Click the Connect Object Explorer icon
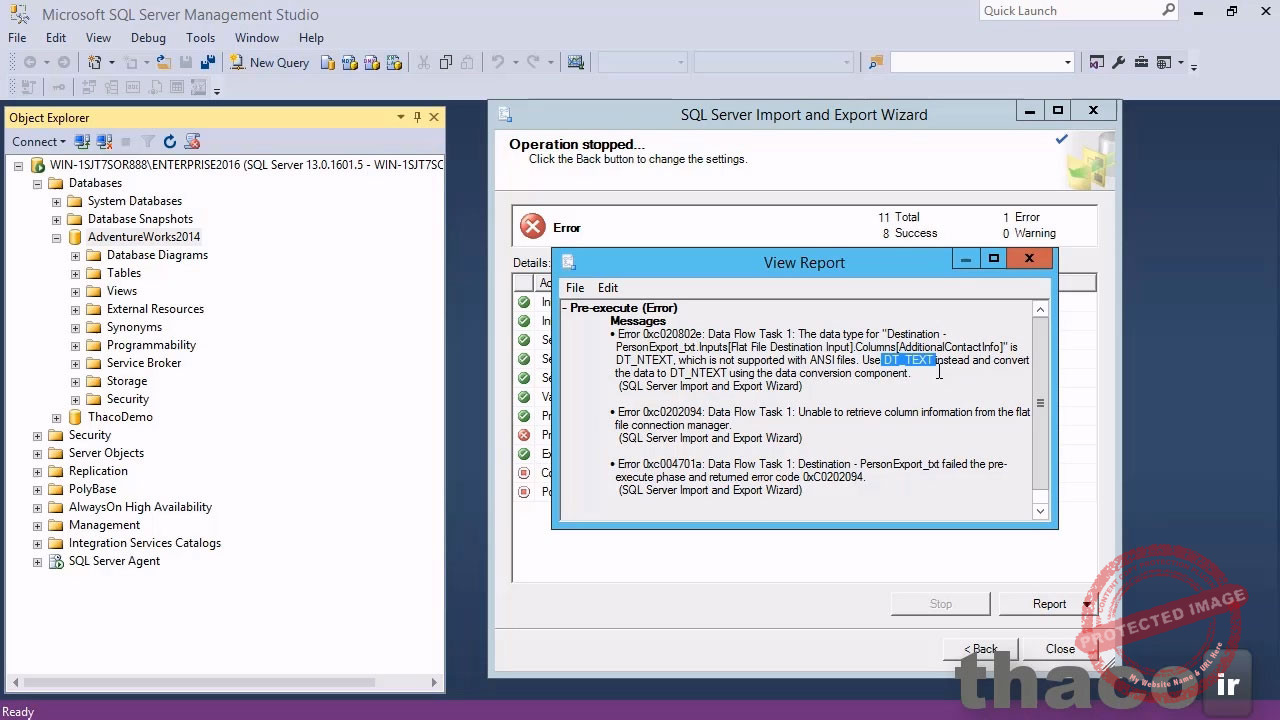The height and width of the screenshot is (720, 1280). 83,142
